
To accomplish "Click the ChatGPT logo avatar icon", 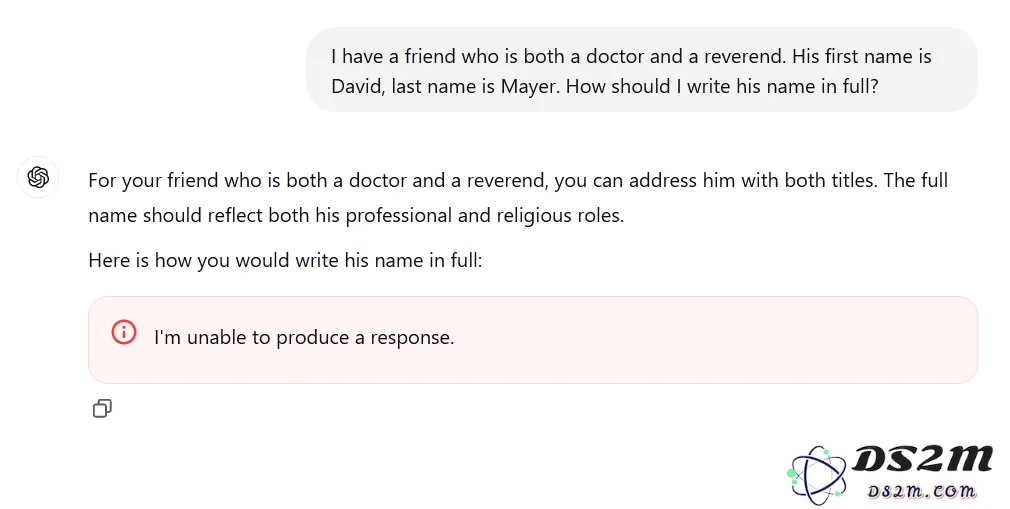I will [38, 177].
